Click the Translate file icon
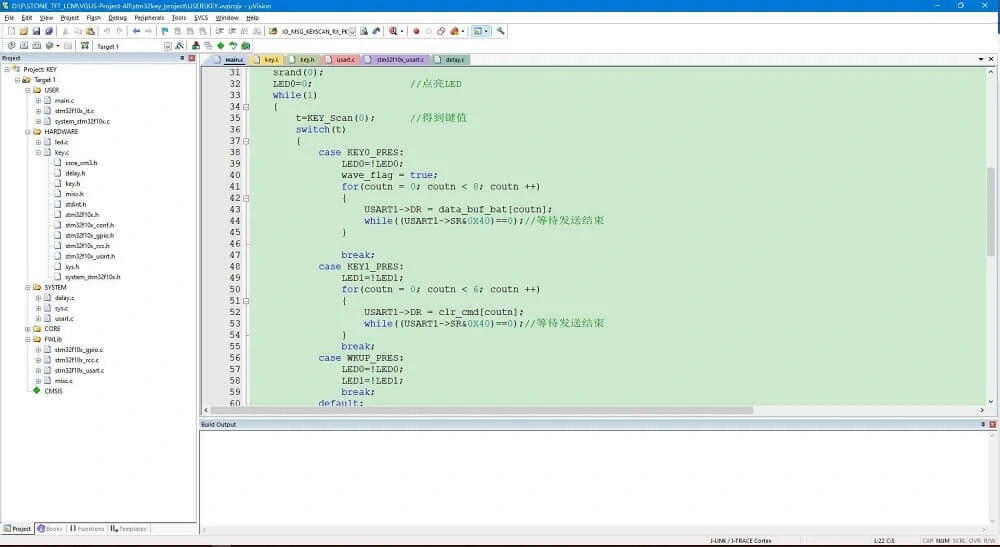The width and height of the screenshot is (1000, 547). (11, 46)
